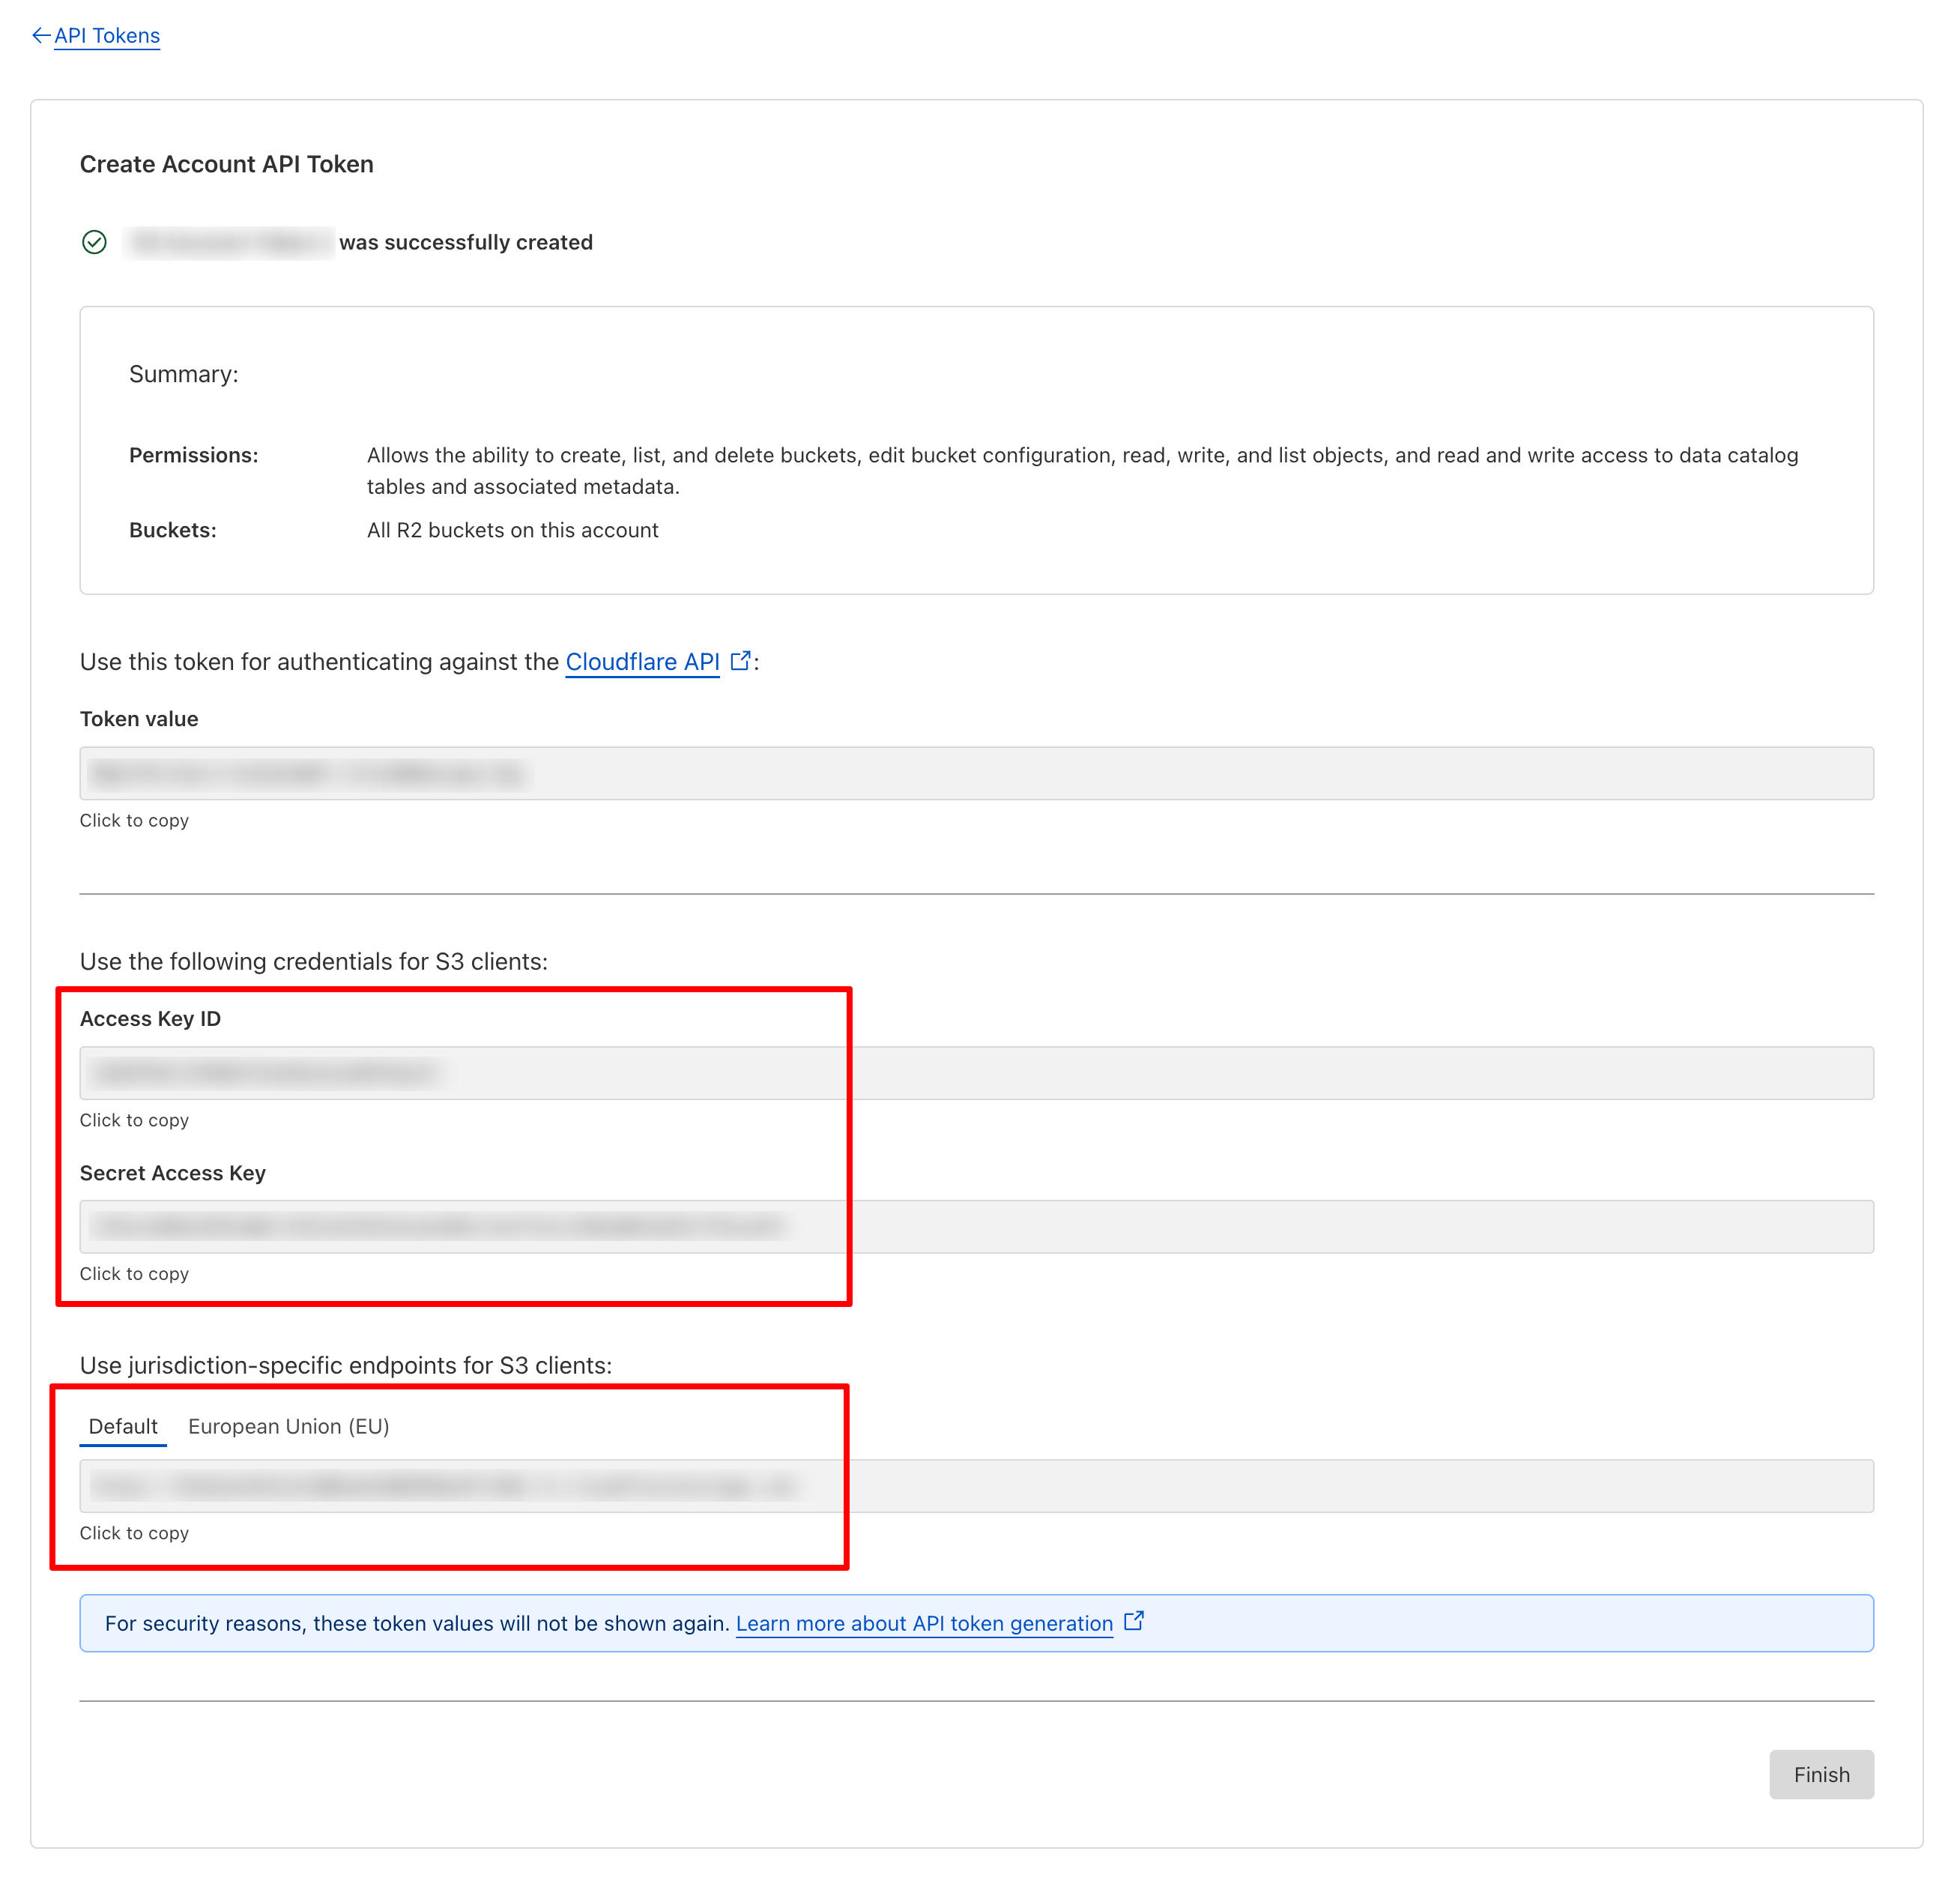Click the blurred token name before 'was successfully created'
Image resolution: width=1960 pixels, height=1890 pixels.
(229, 243)
